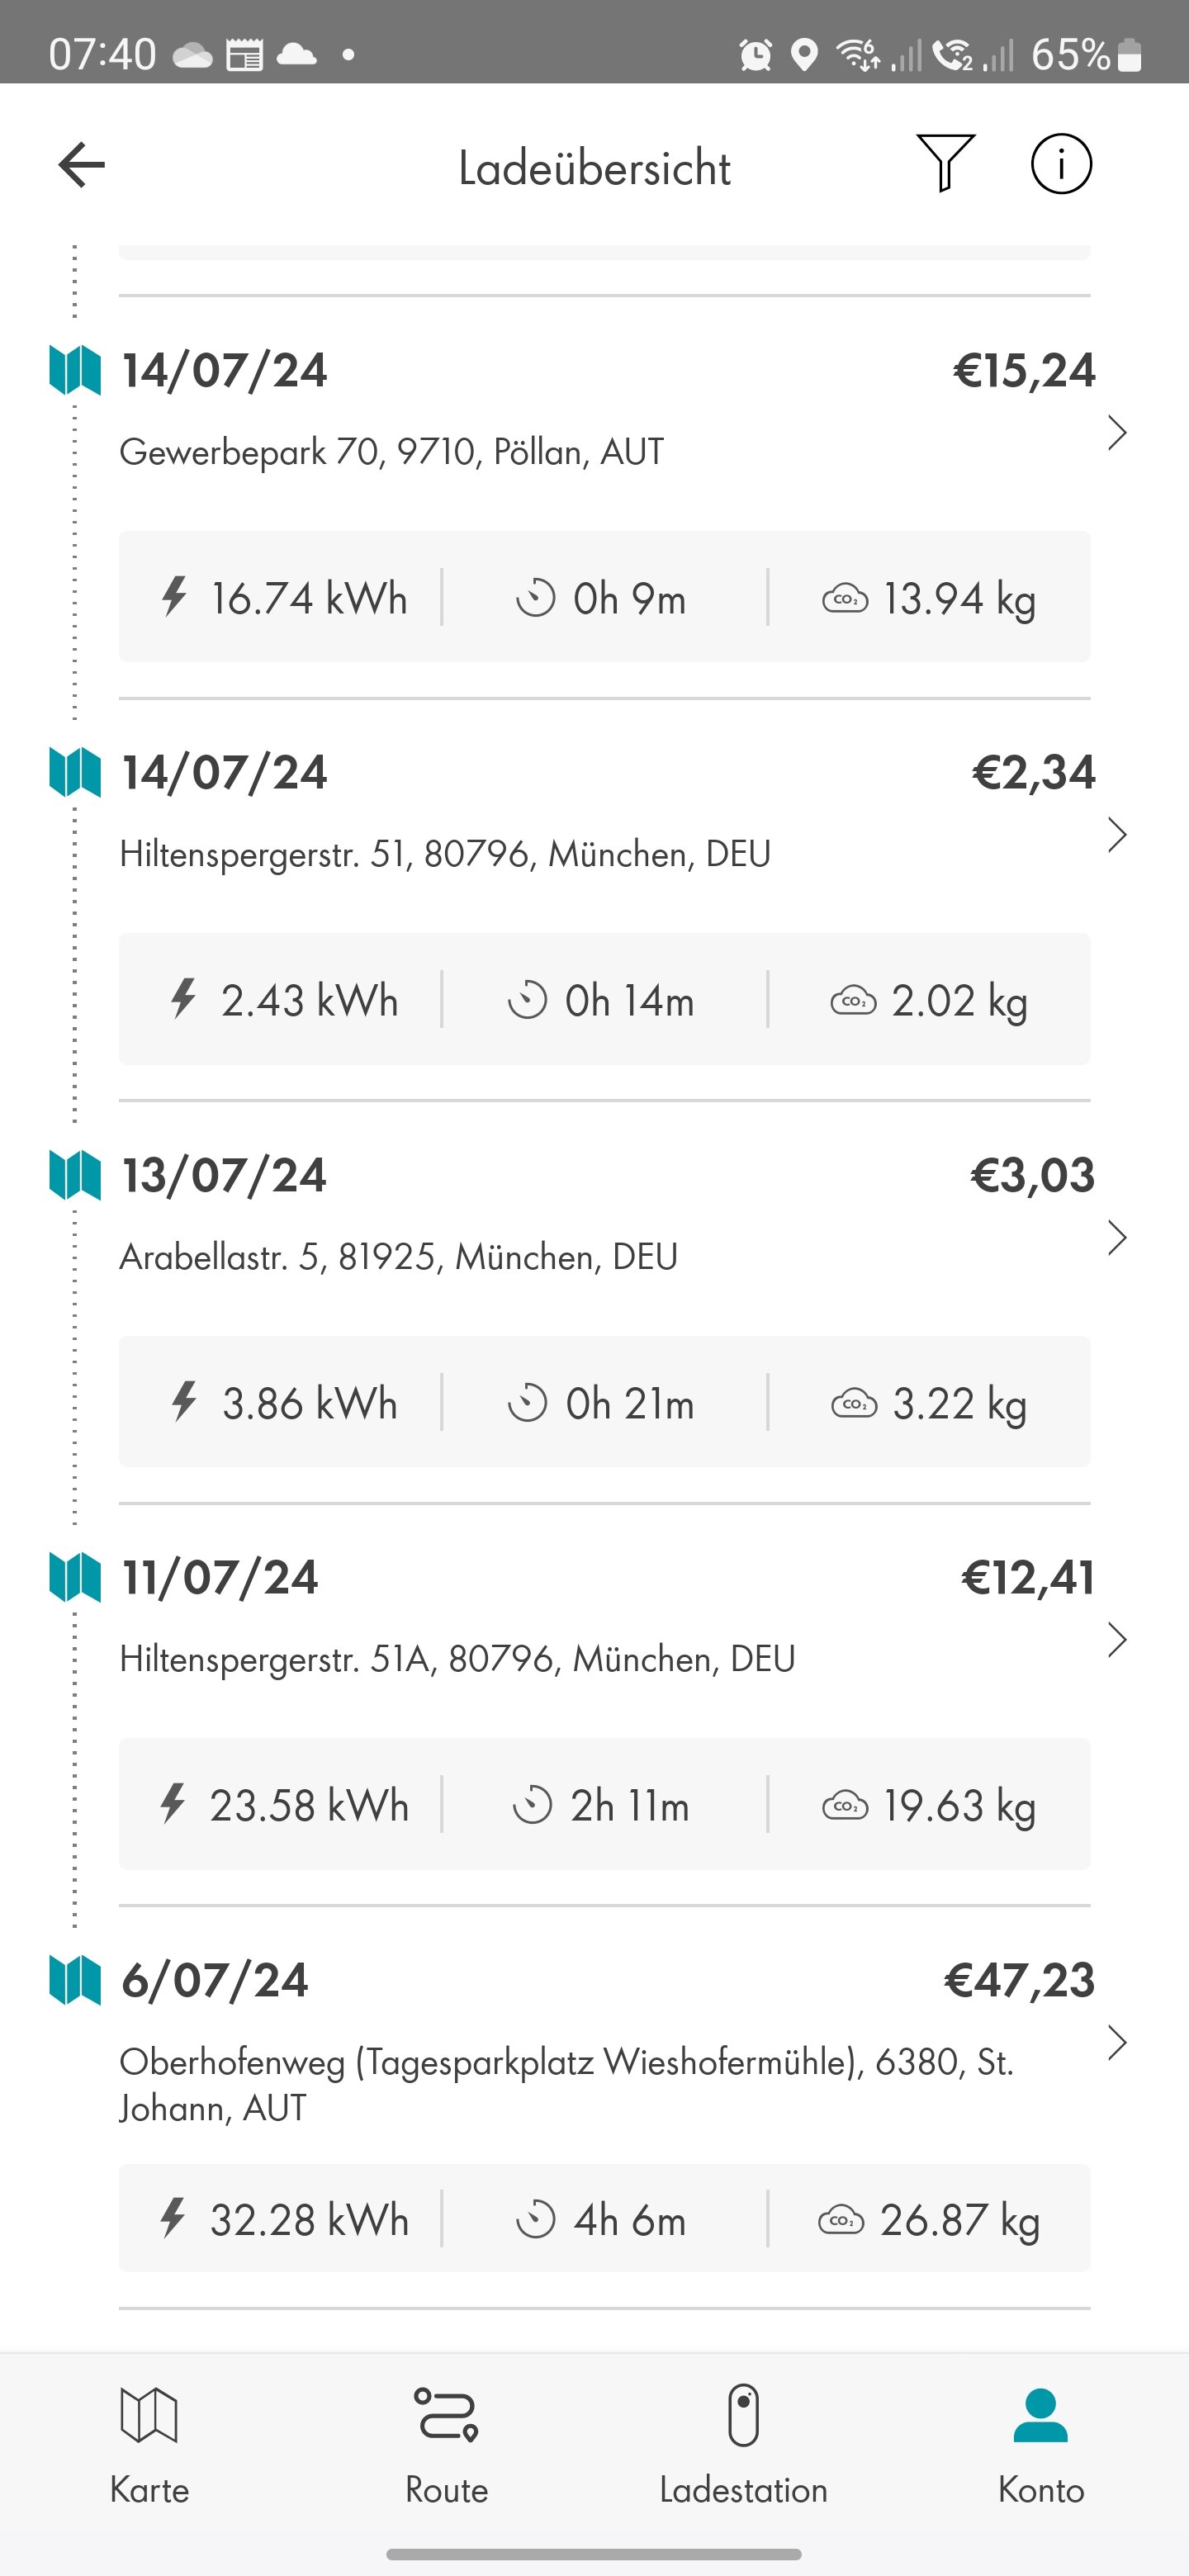Viewport: 1189px width, 2576px height.
Task: Open Hiltenspergerstr. 51A address entry
Action: [x=457, y=1659]
